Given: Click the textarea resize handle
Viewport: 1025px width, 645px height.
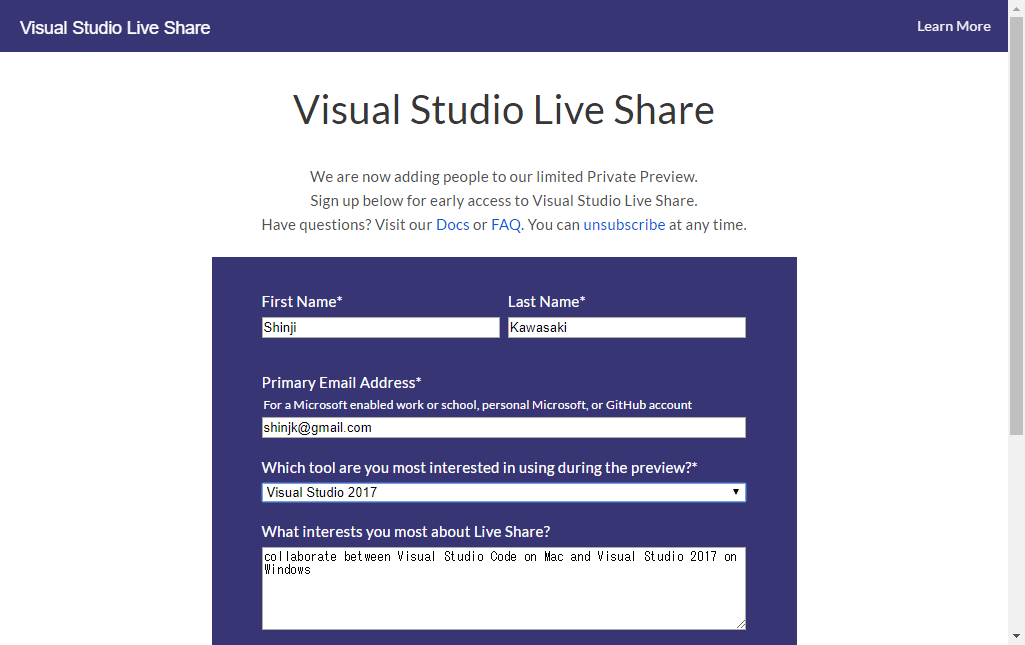Looking at the screenshot, I should coord(741,623).
